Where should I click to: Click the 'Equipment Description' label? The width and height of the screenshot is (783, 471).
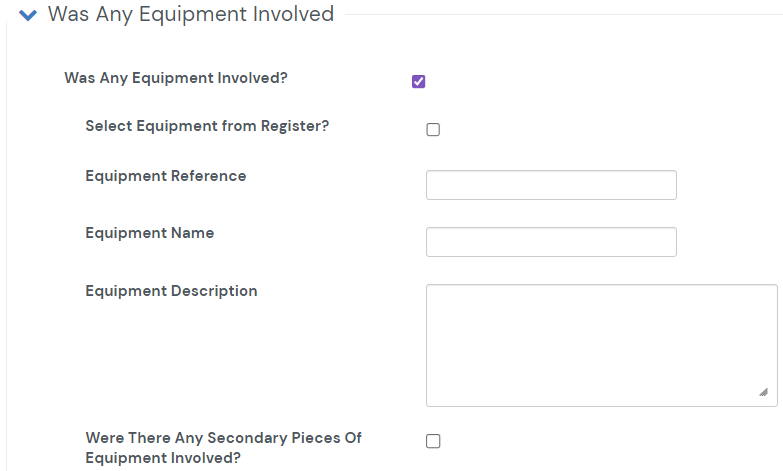(x=171, y=291)
